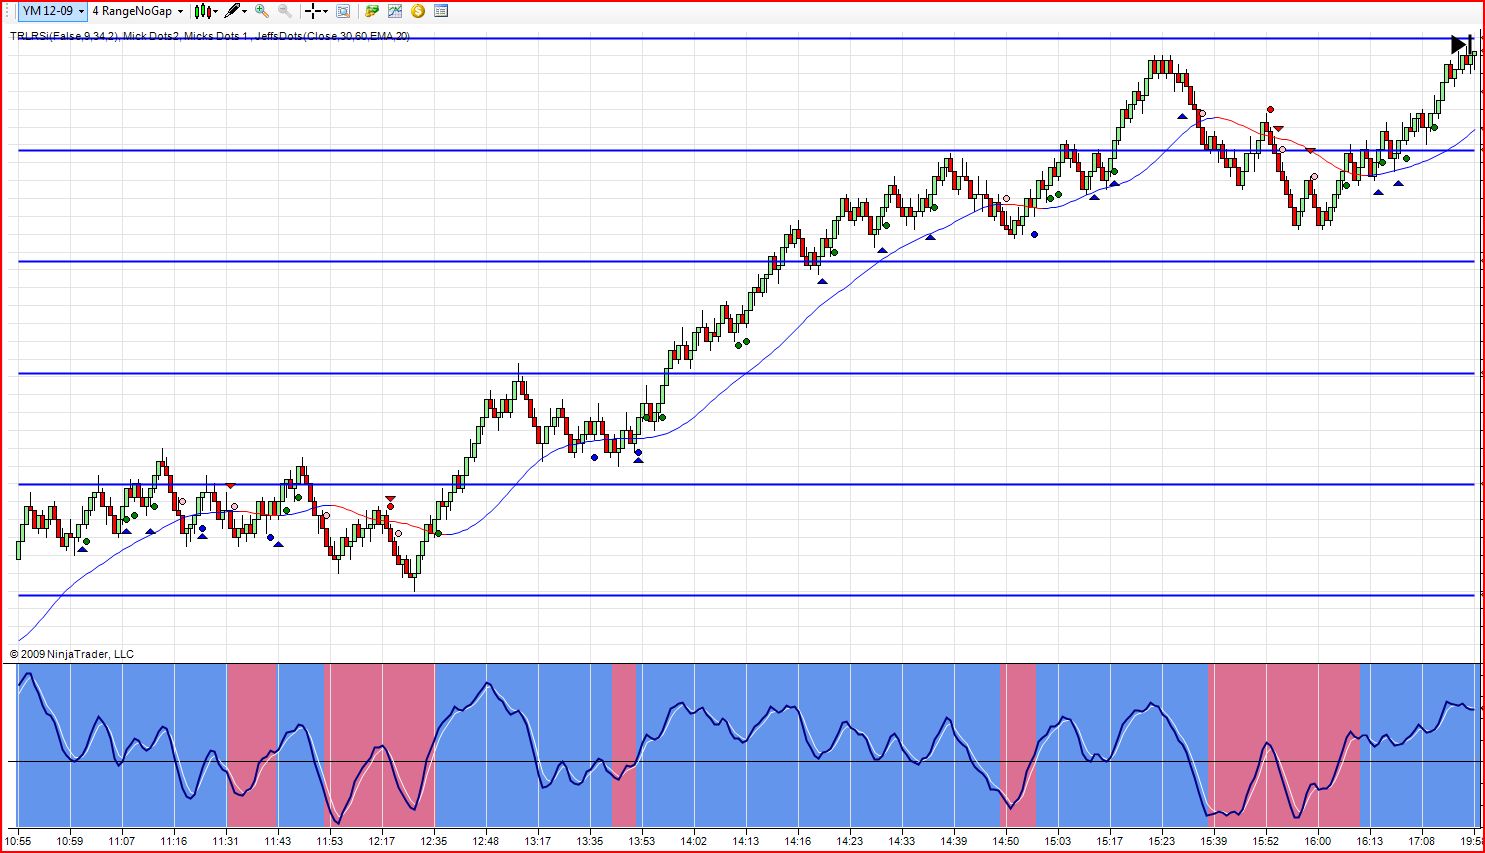Click the 14:33 time axis label

902,841
